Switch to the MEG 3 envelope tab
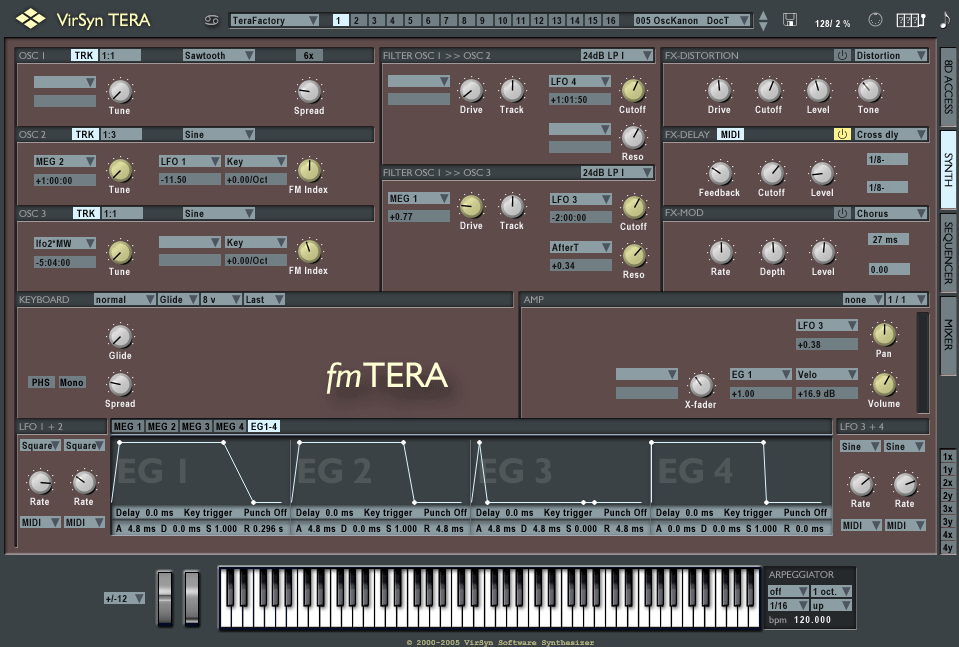 pos(196,426)
